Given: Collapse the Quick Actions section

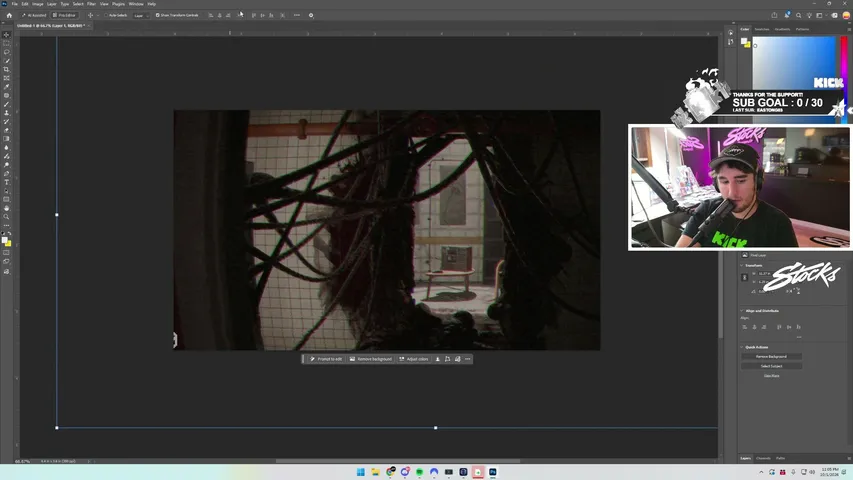Looking at the screenshot, I should [x=741, y=347].
